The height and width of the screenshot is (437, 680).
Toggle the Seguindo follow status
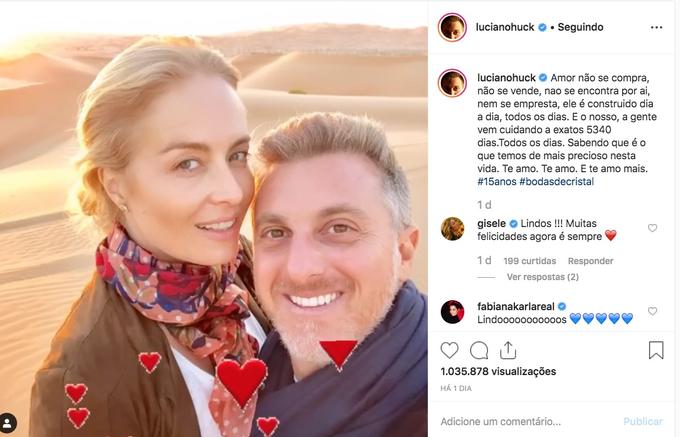click(580, 27)
